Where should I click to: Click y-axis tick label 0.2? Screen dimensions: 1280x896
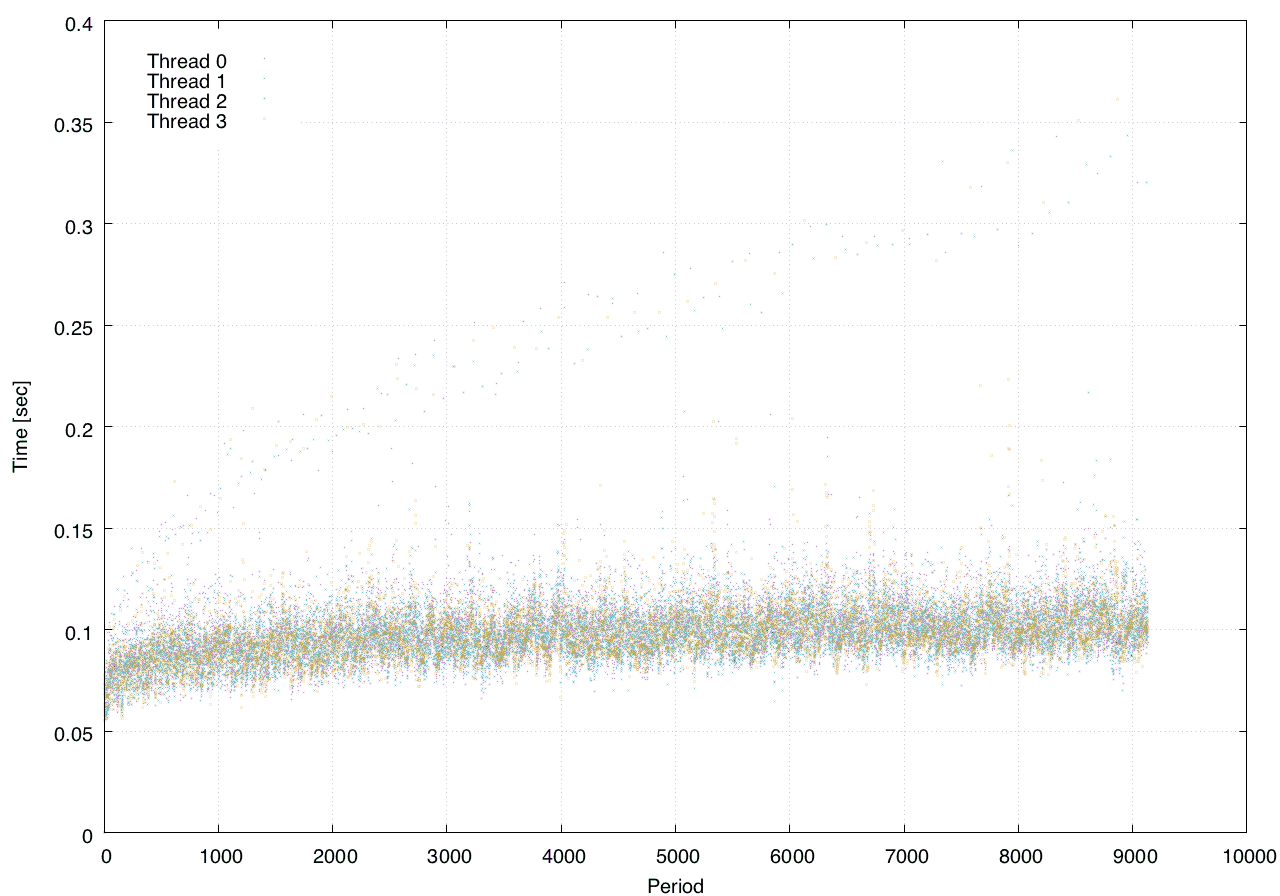[x=80, y=428]
